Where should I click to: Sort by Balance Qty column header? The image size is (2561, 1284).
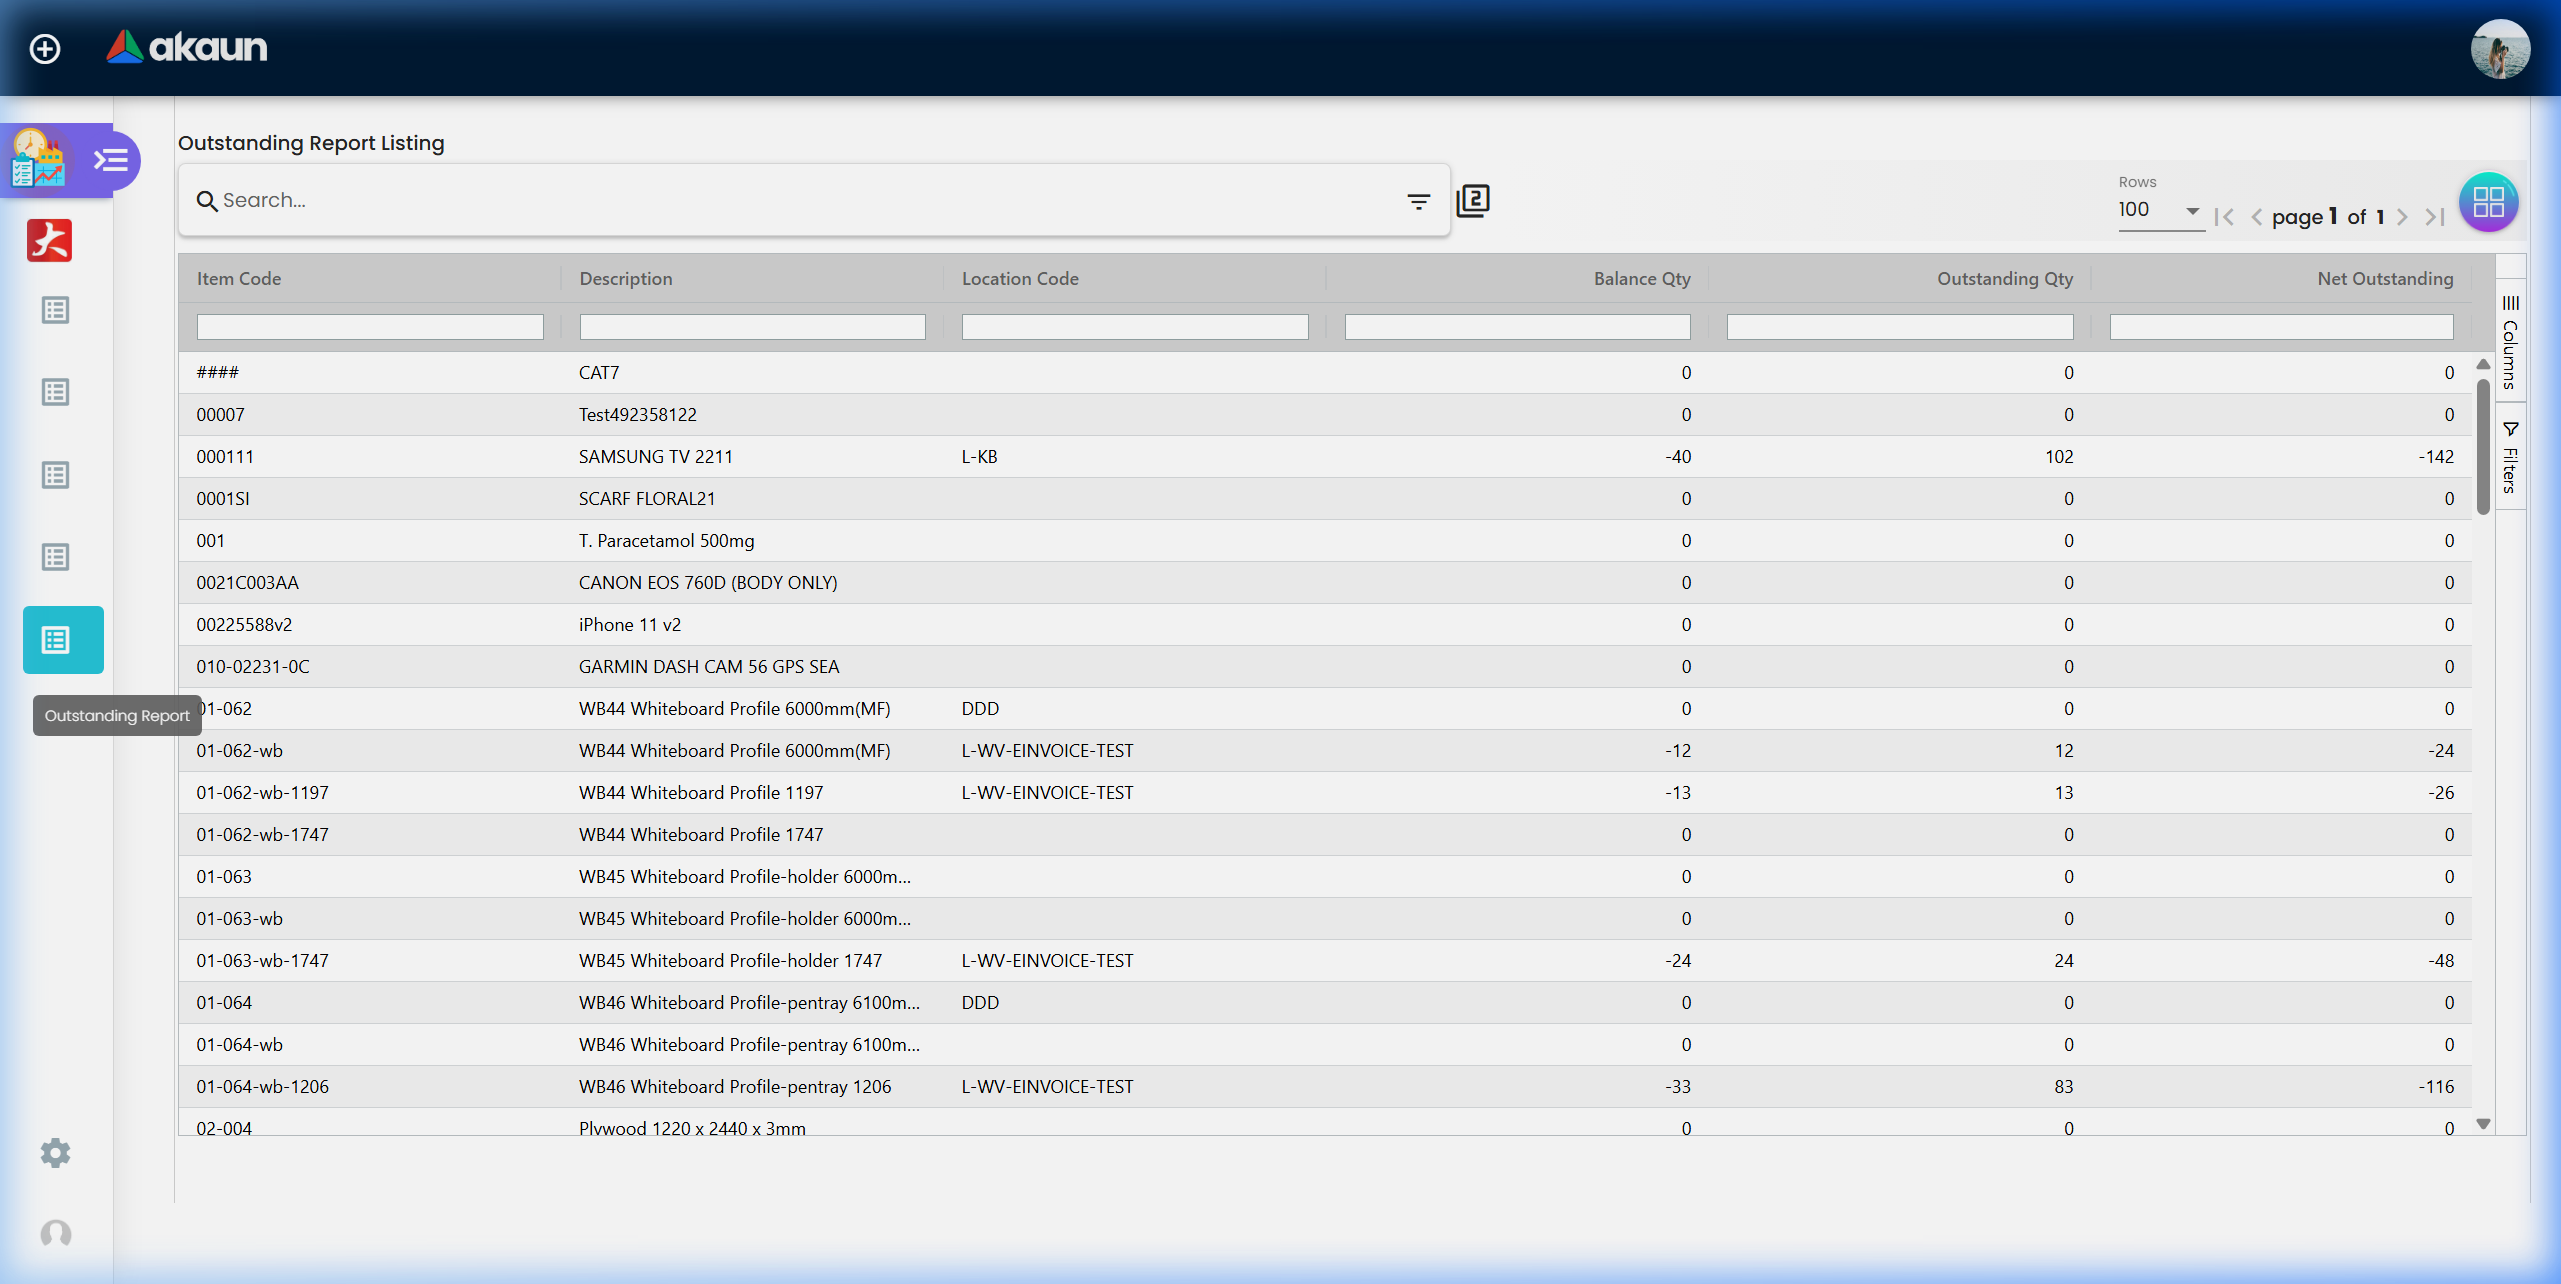point(1641,279)
